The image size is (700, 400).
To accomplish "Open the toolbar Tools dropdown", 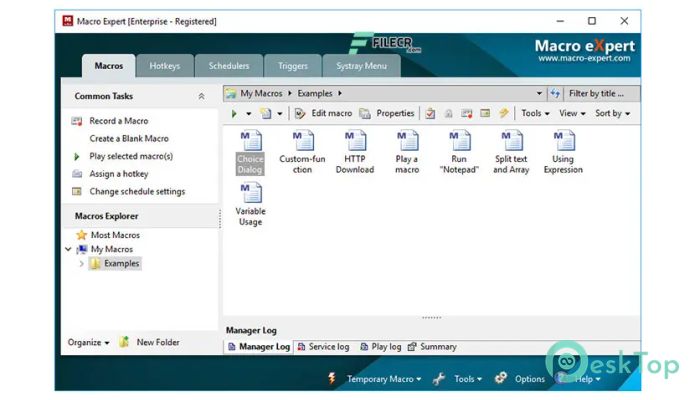I will 535,113.
